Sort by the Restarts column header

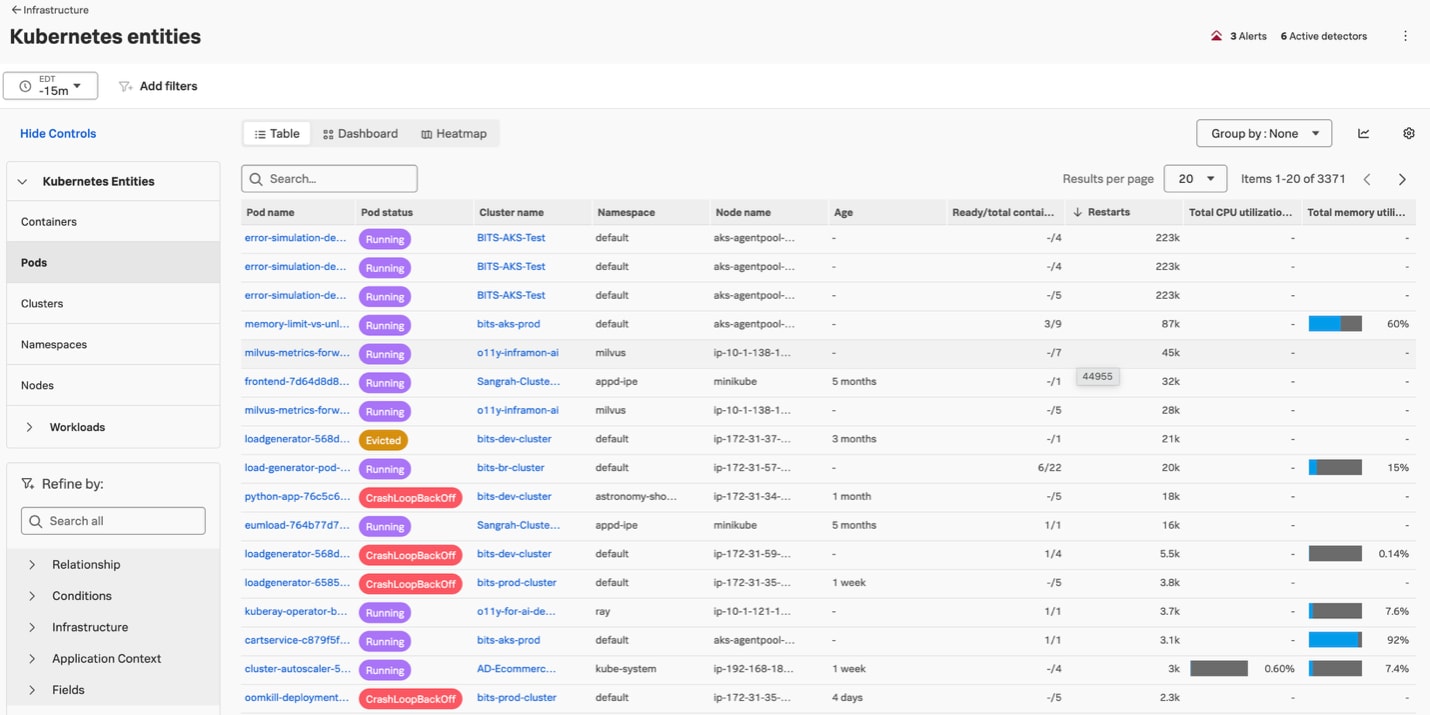(1108, 212)
